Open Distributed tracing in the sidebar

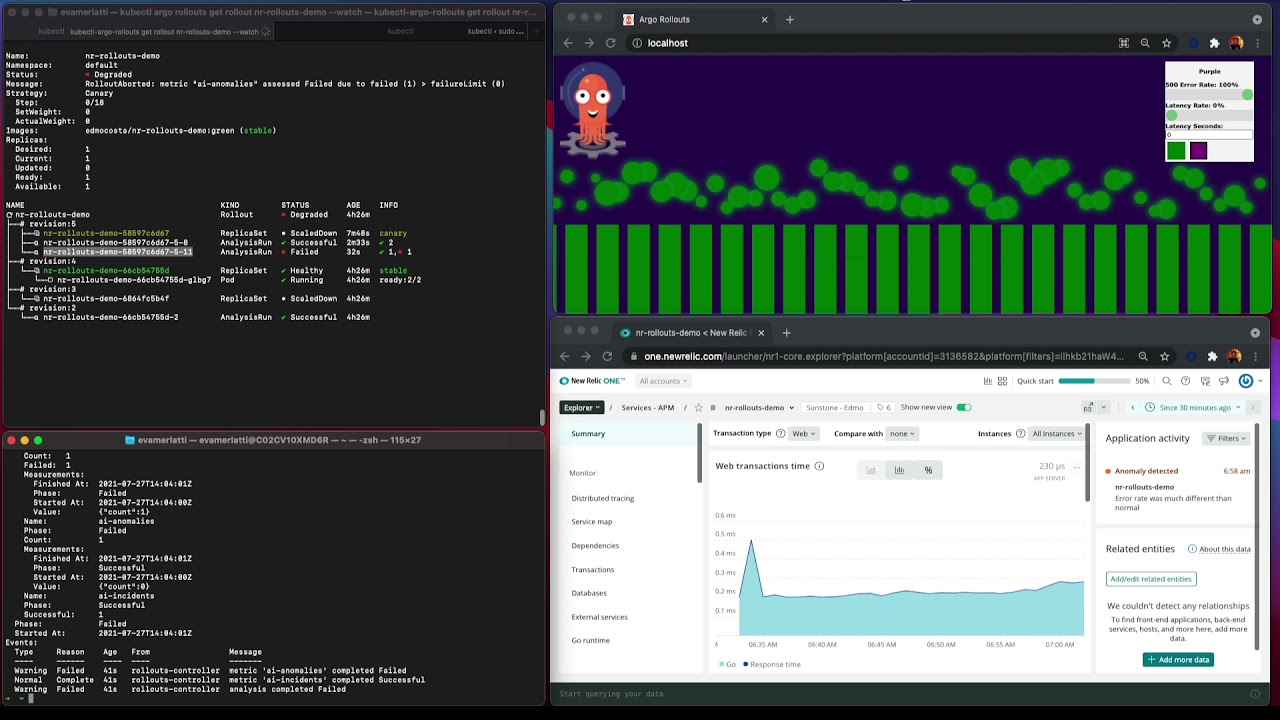click(x=602, y=498)
